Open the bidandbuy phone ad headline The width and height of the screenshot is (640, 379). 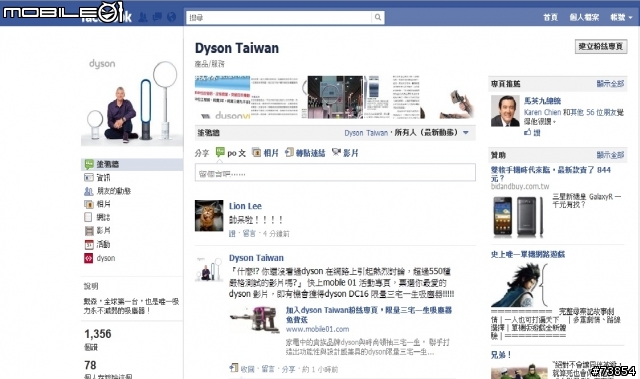tap(551, 174)
